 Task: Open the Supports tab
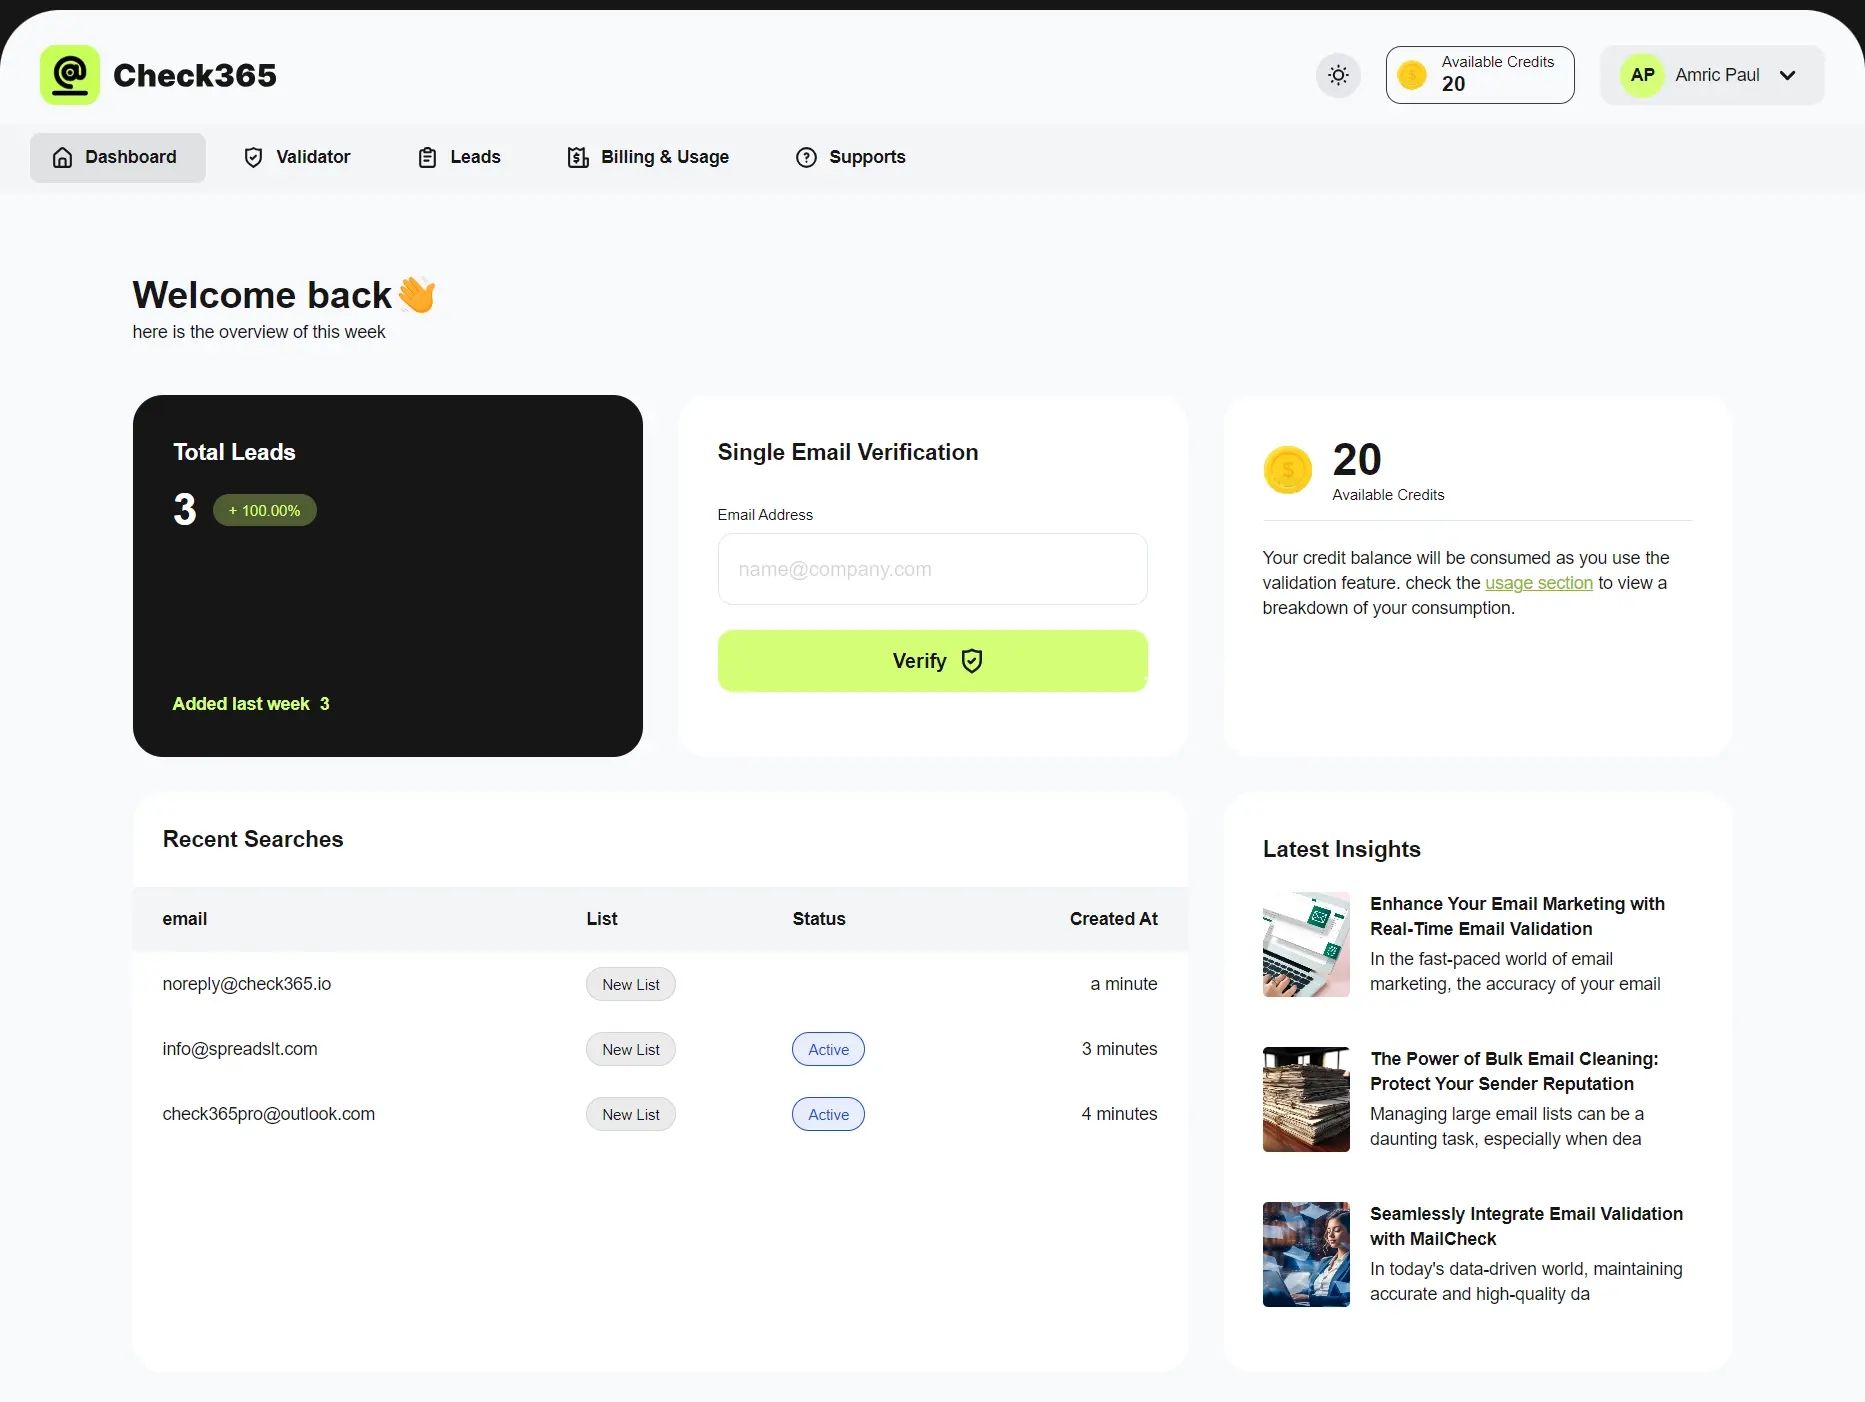point(850,157)
